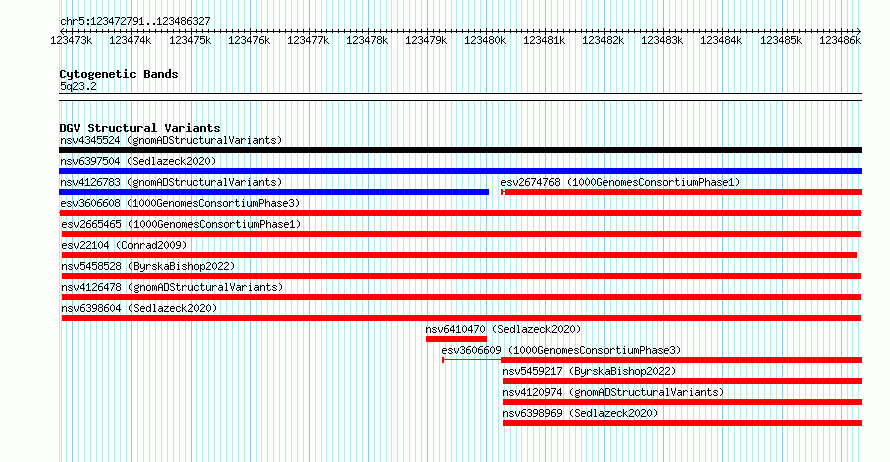
Task: Click the nsv4345524 gnomAD variant label
Action: pyautogui.click(x=171, y=140)
